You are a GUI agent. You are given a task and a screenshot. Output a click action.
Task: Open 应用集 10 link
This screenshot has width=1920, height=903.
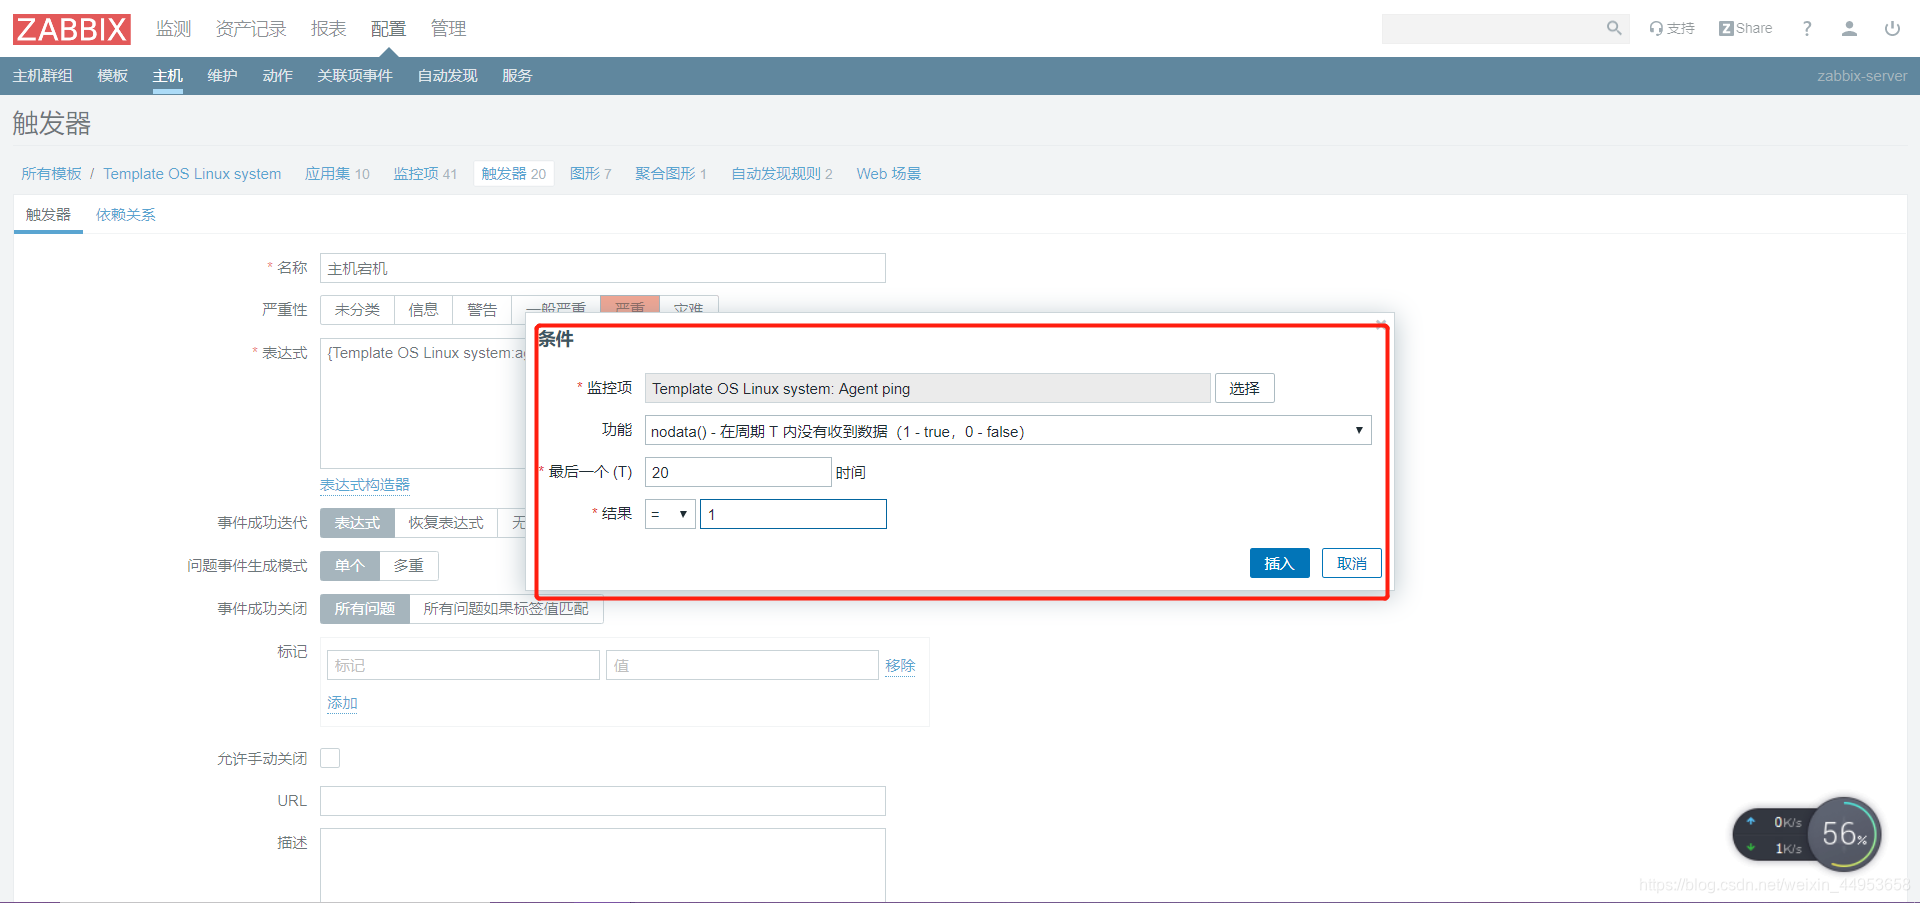(x=337, y=174)
